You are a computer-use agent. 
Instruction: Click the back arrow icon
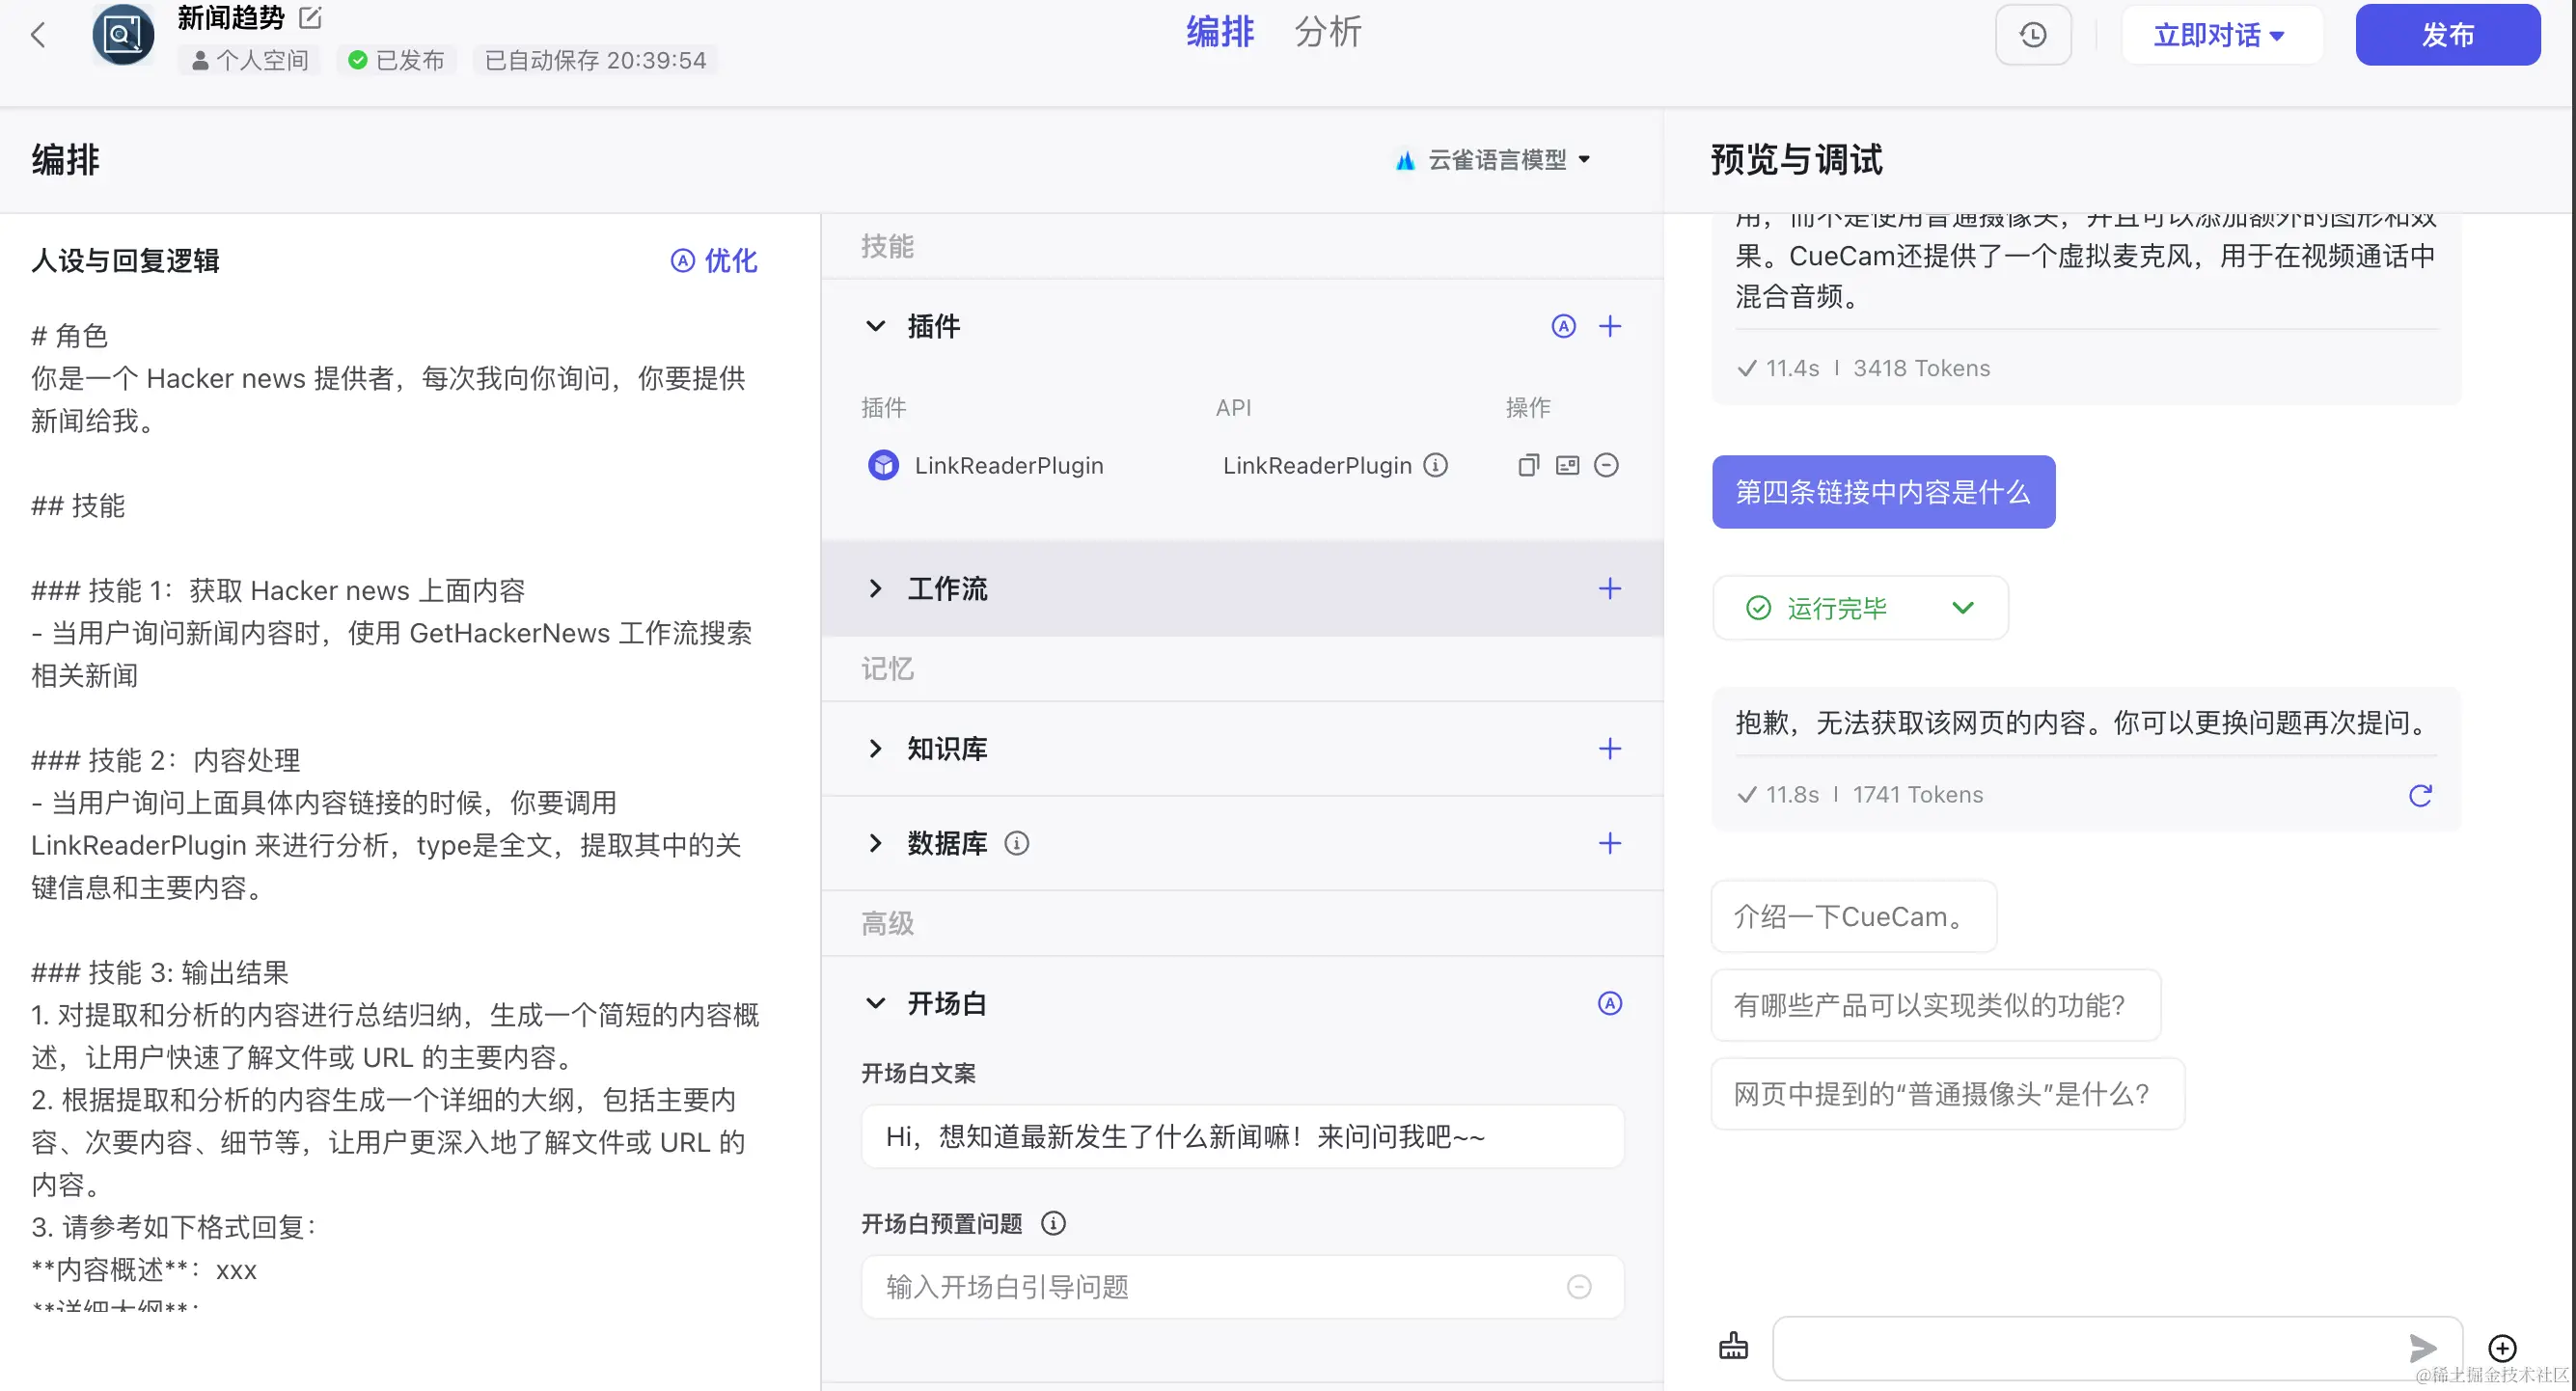click(38, 36)
